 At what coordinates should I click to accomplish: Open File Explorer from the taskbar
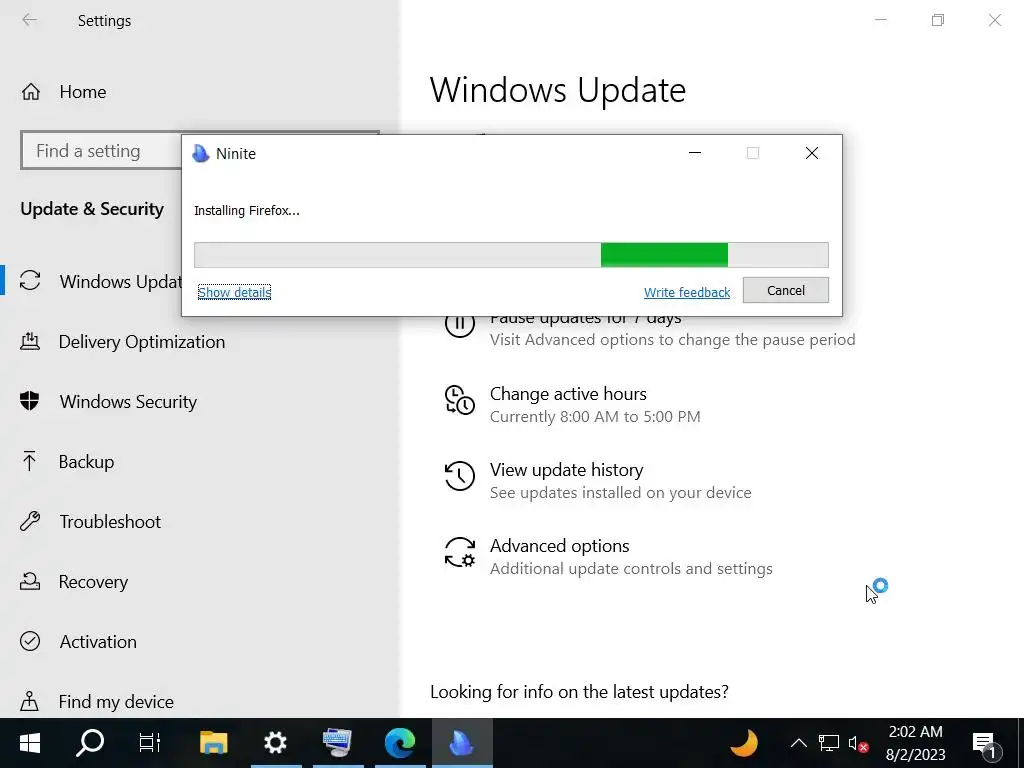click(214, 743)
